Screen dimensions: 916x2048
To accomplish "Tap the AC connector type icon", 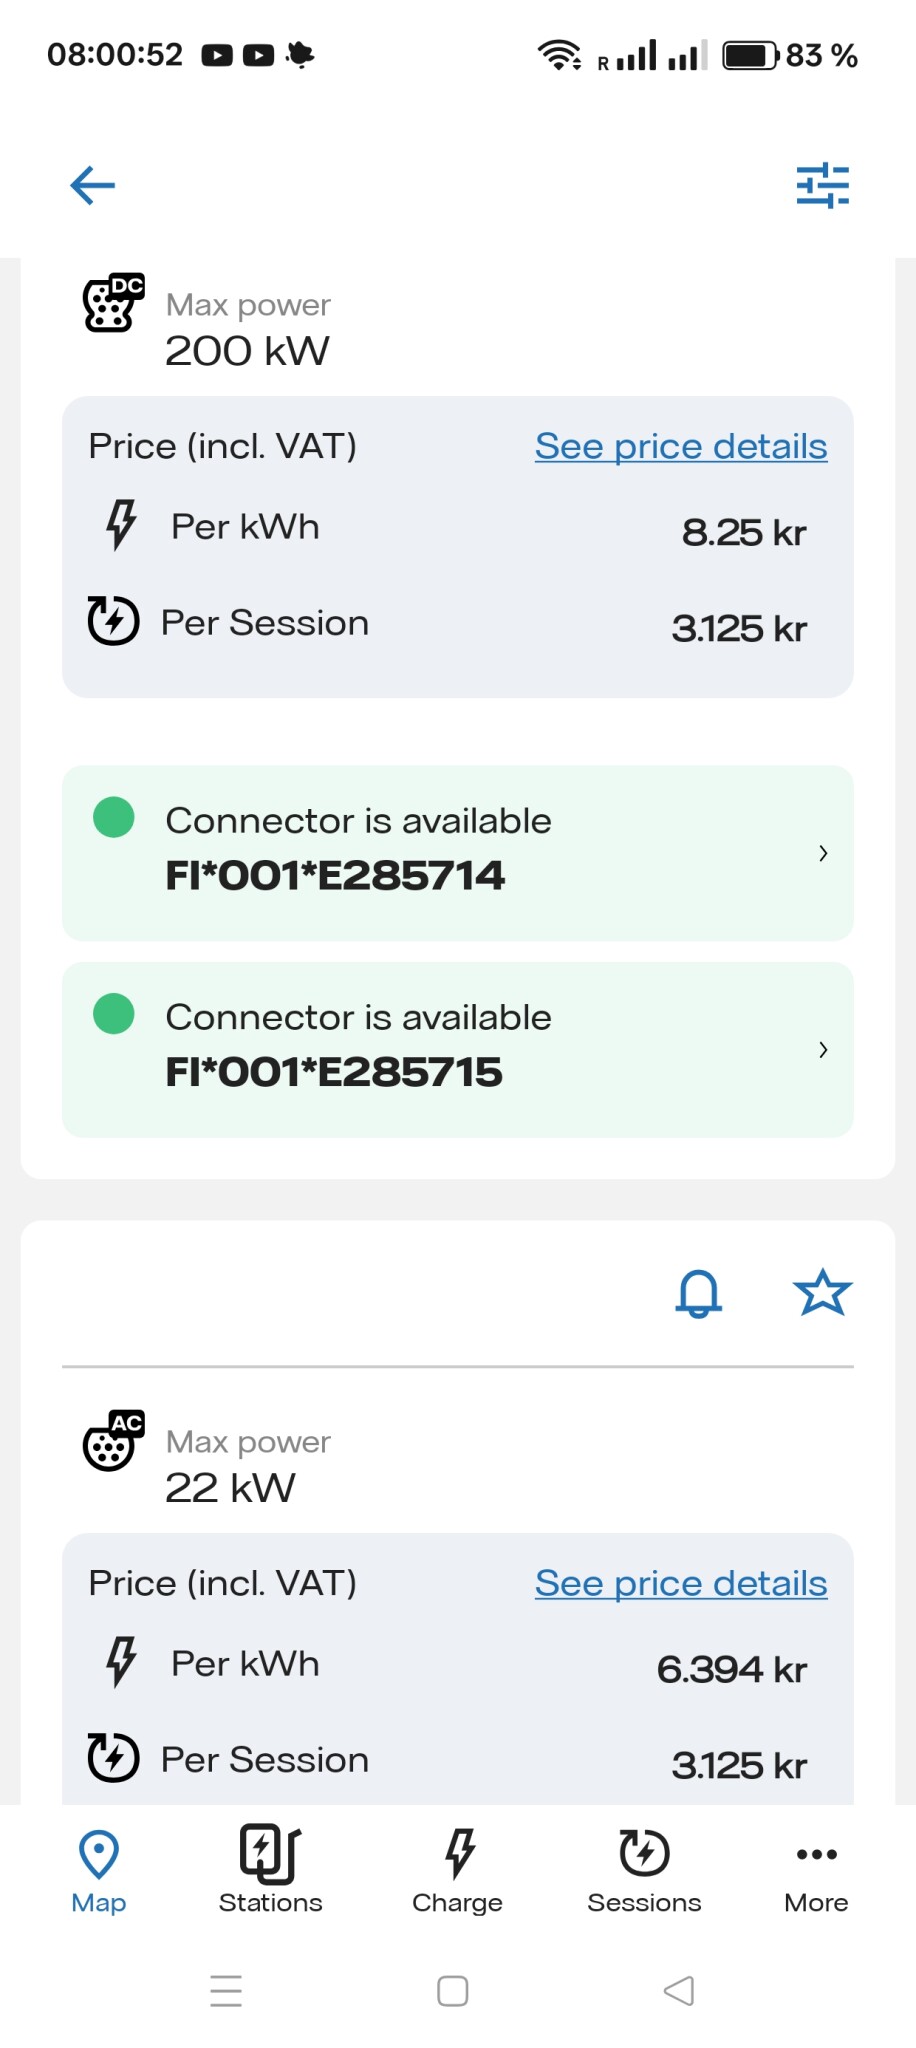I will tap(113, 1440).
